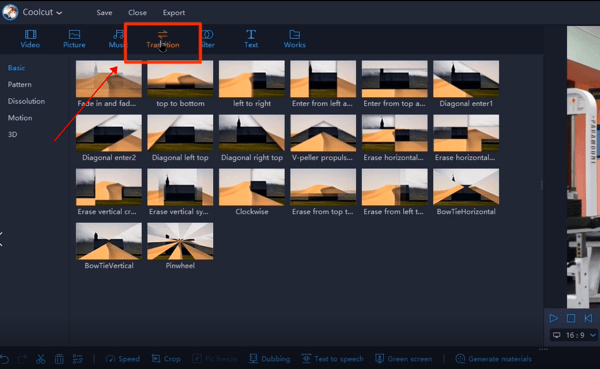Click the Coolcut logo avatar
Screen dimensions: 600x369
tap(10, 12)
